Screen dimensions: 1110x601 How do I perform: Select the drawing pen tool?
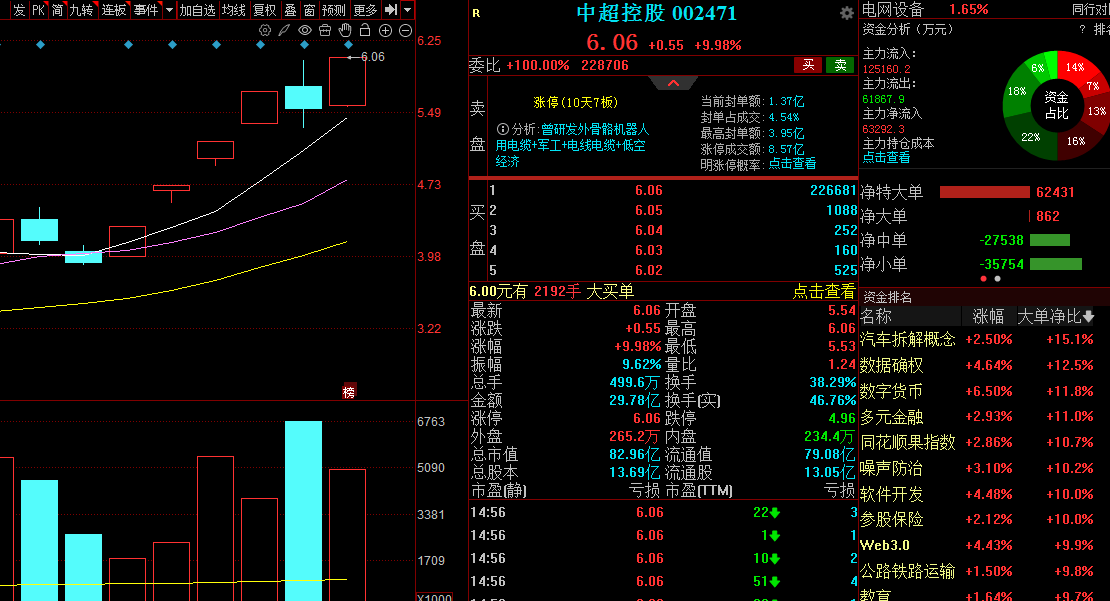(x=285, y=30)
